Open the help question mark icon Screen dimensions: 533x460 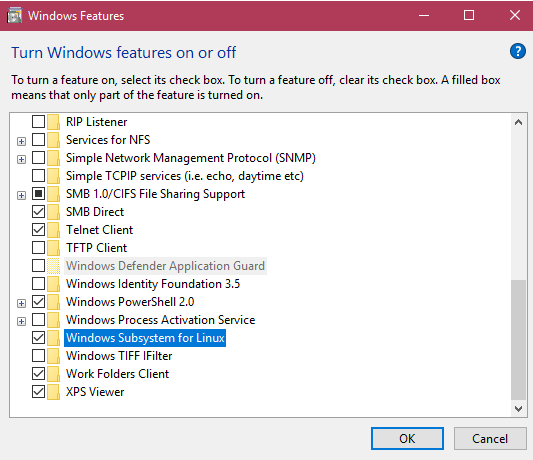pyautogui.click(x=517, y=52)
